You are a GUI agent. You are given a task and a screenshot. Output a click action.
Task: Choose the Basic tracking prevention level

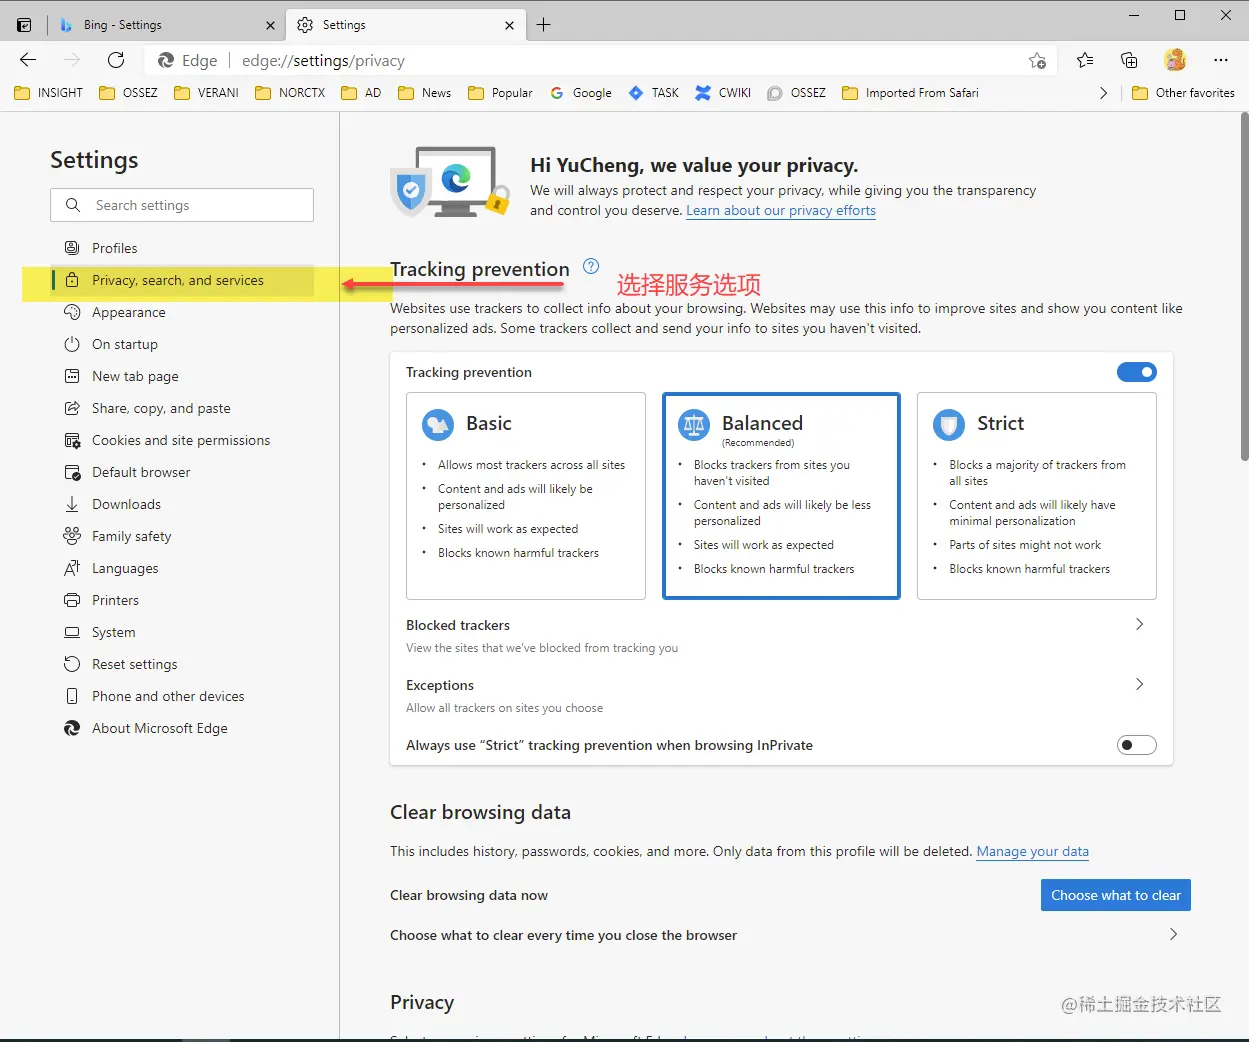pyautogui.click(x=526, y=496)
